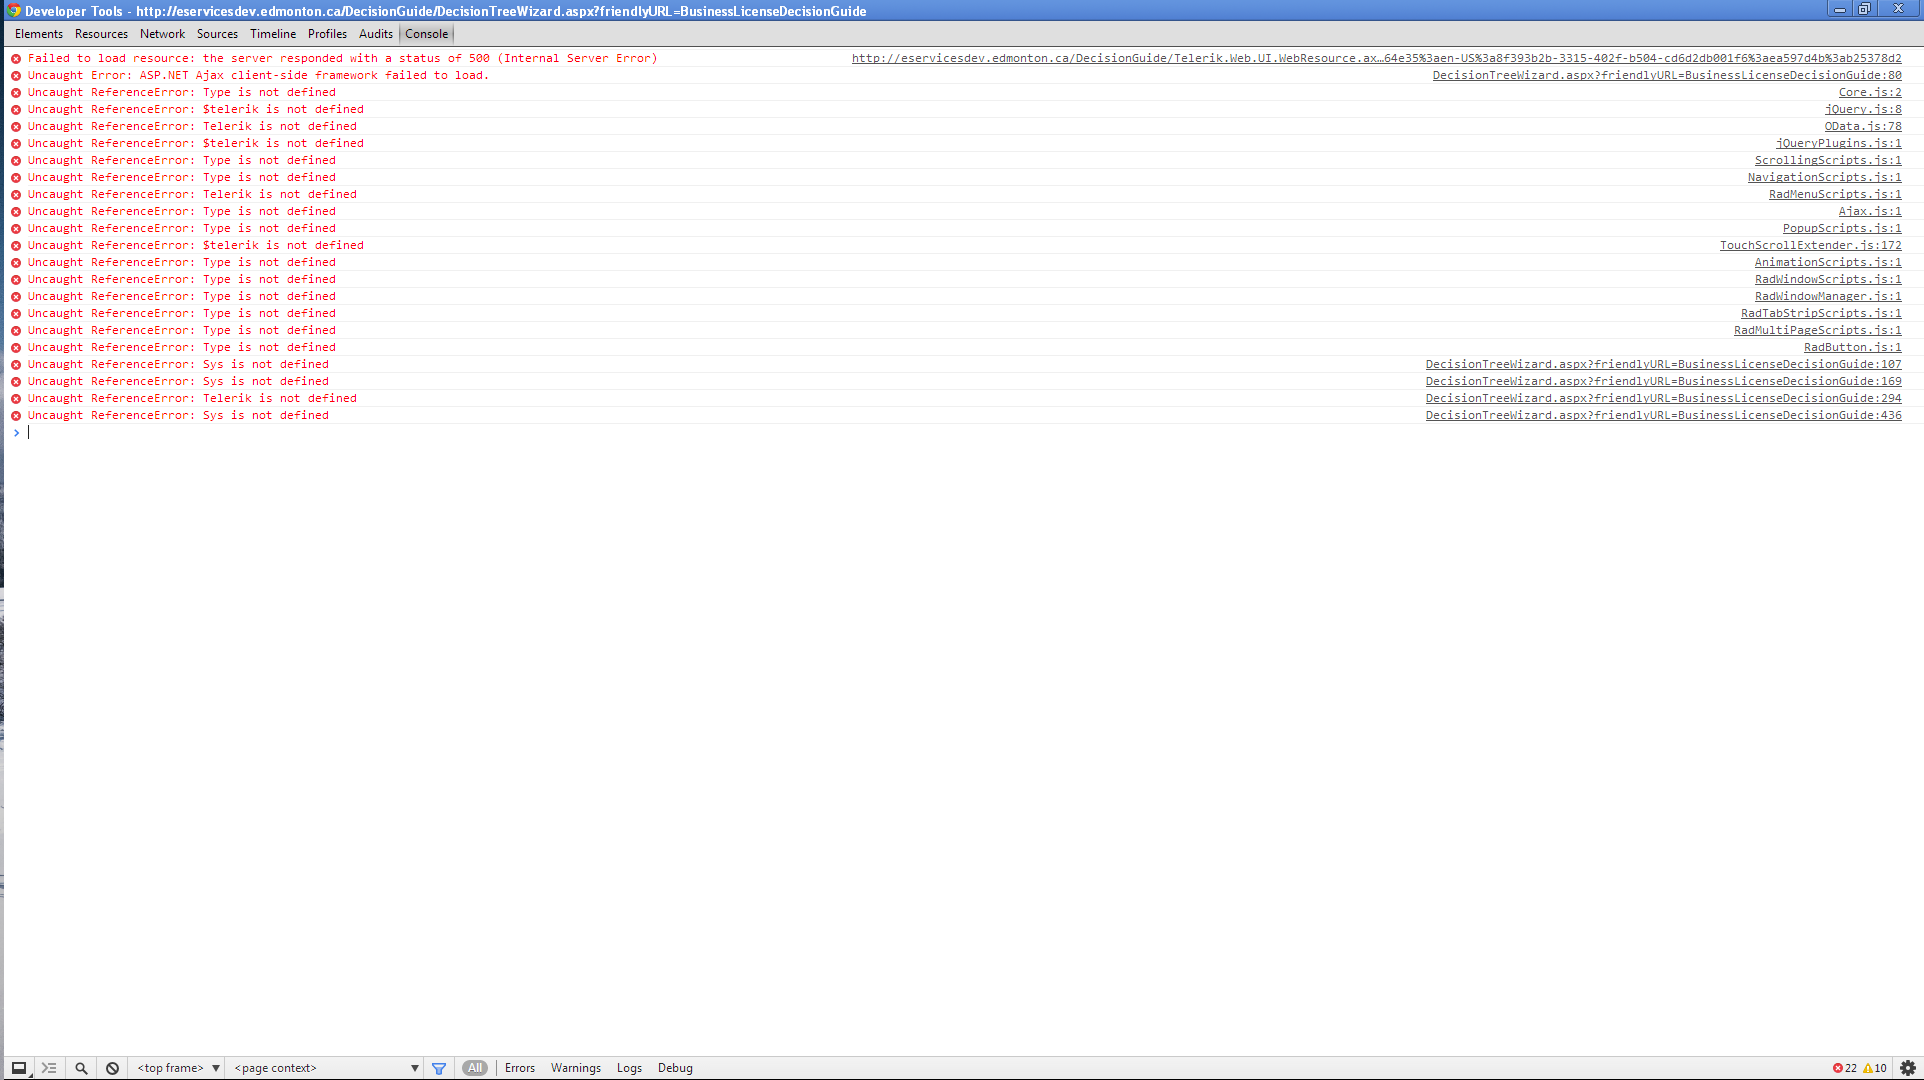Open the jQueryPlugins.js:1 source link

coord(1838,143)
